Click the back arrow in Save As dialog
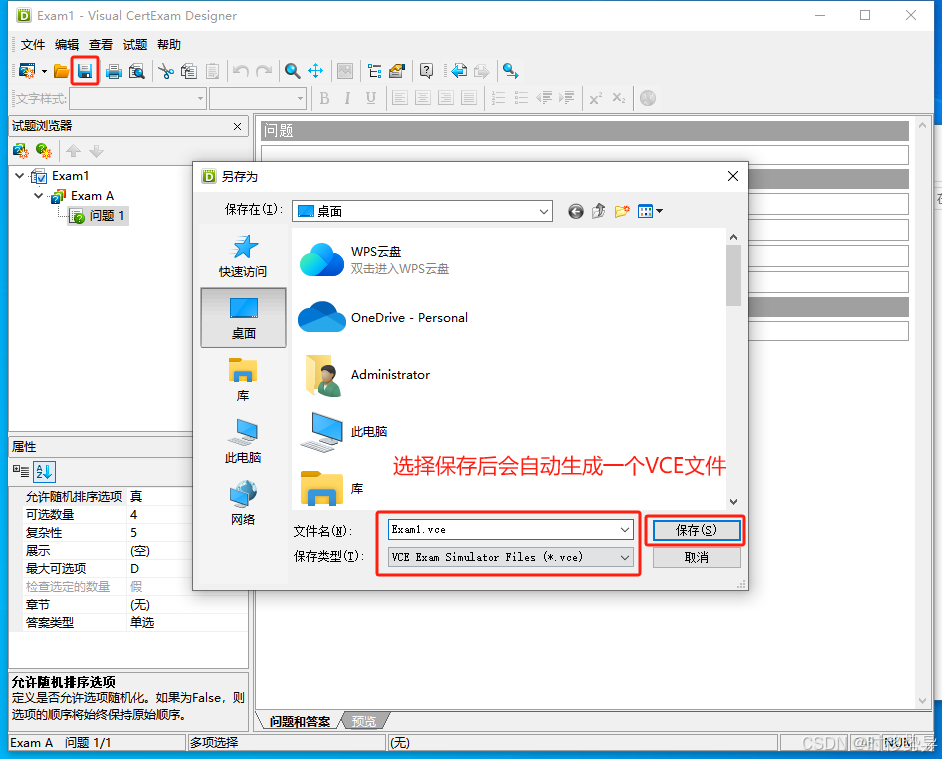Viewport: 942px width, 759px height. (576, 212)
